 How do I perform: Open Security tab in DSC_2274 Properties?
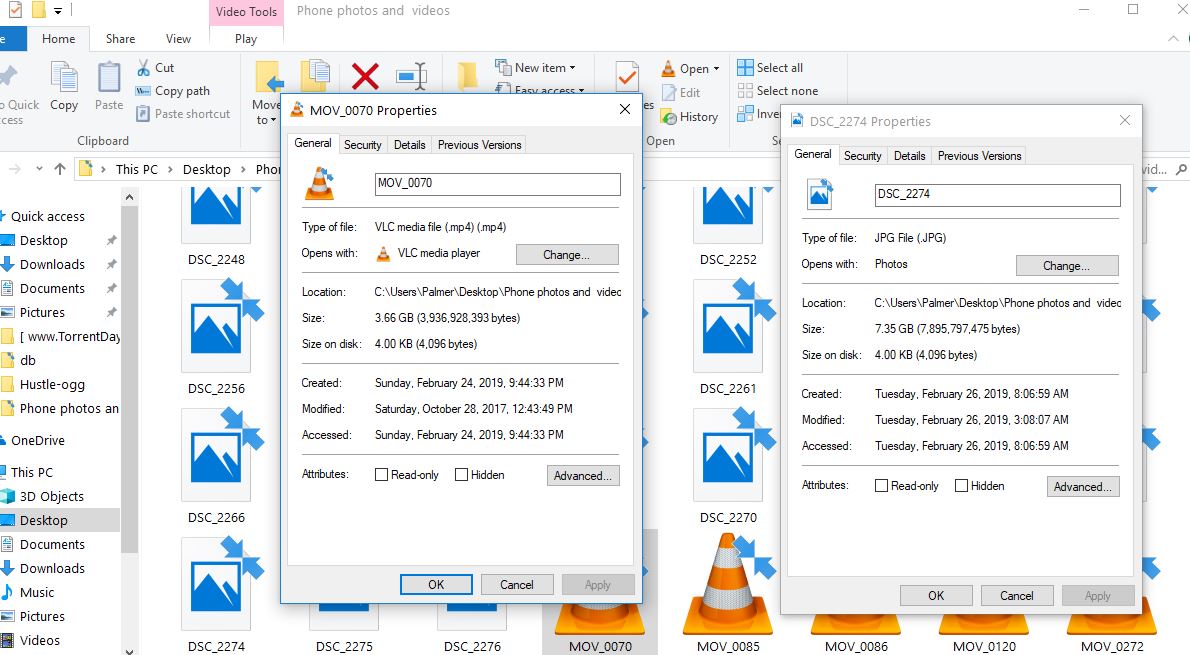863,156
